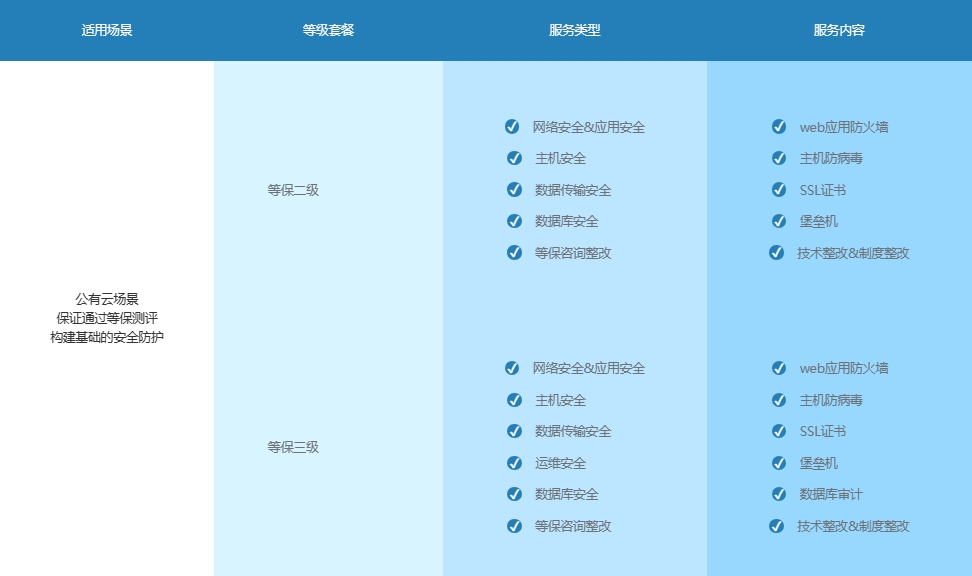The image size is (972, 576).
Task: Click checkmark next to 等保二级 web应用防火墙
Action: pos(779,127)
